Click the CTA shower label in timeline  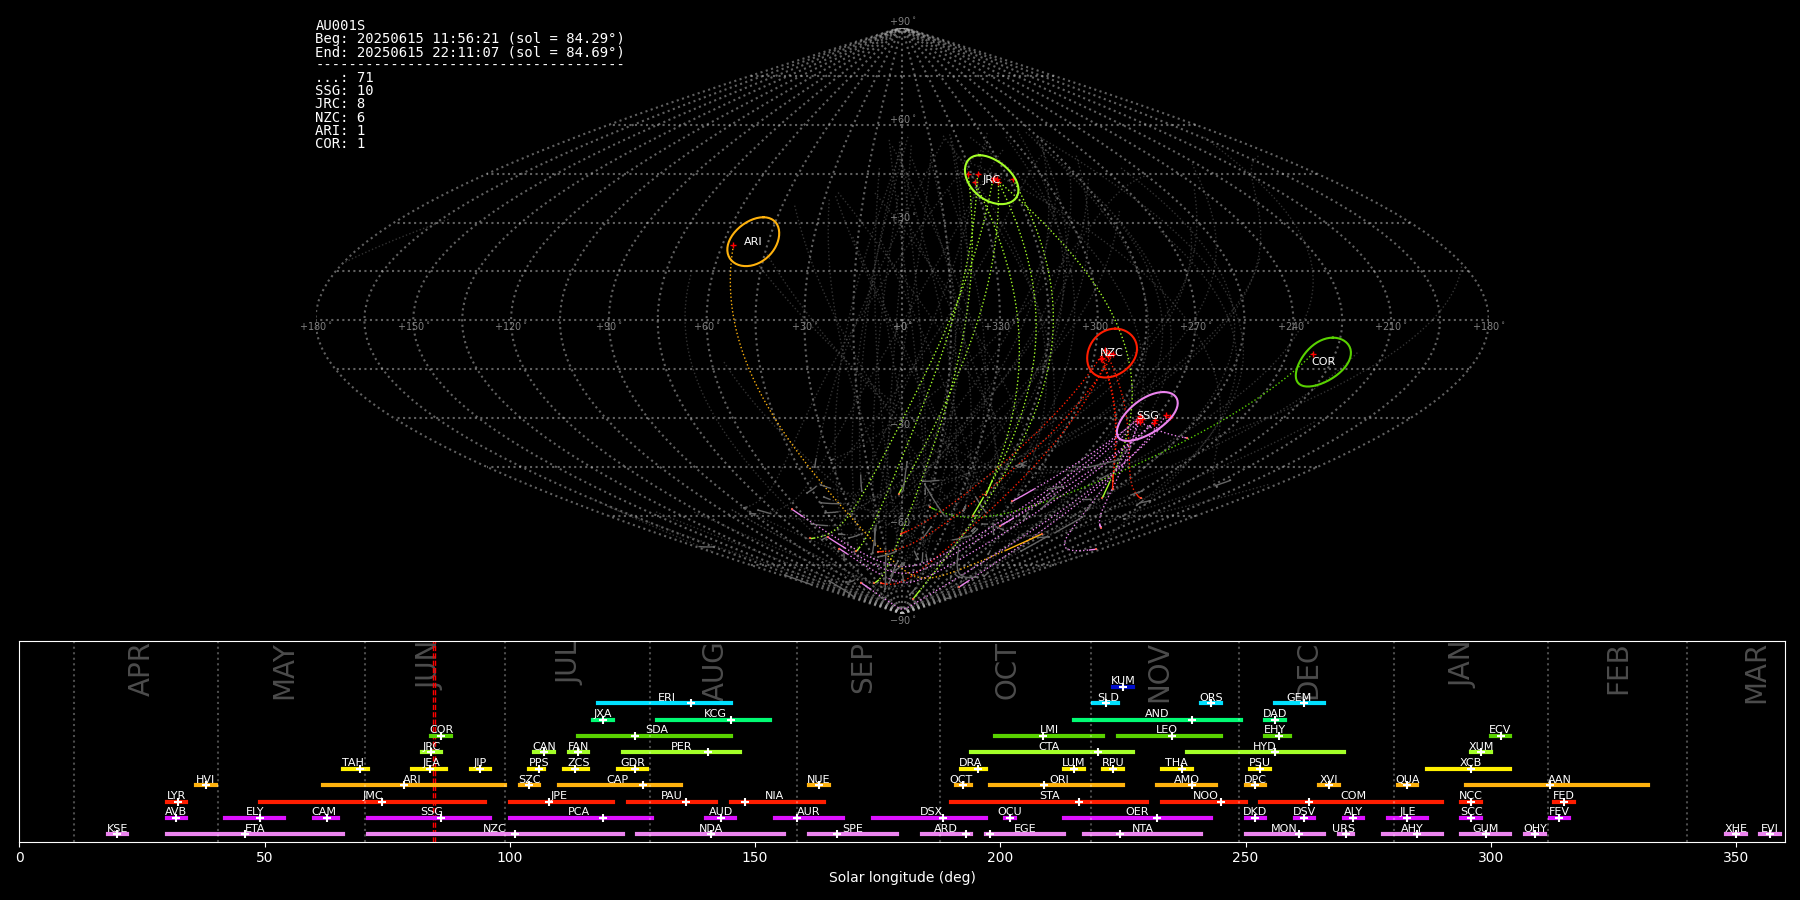coord(1048,747)
